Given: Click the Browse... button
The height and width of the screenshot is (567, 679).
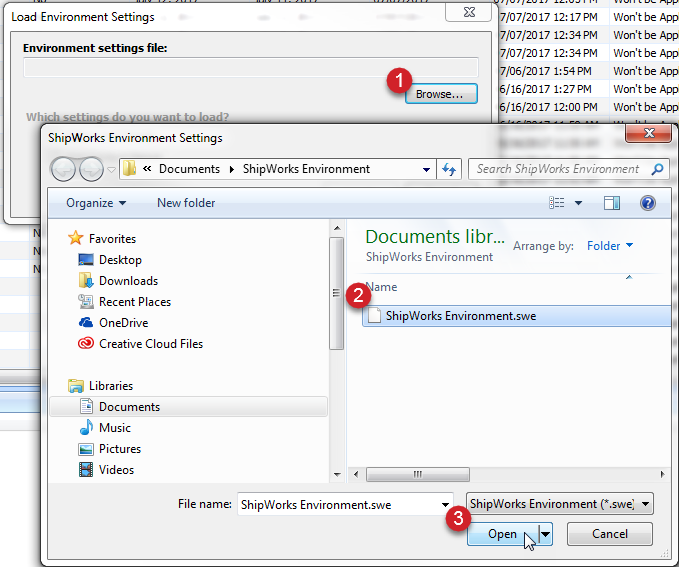Looking at the screenshot, I should coord(441,94).
